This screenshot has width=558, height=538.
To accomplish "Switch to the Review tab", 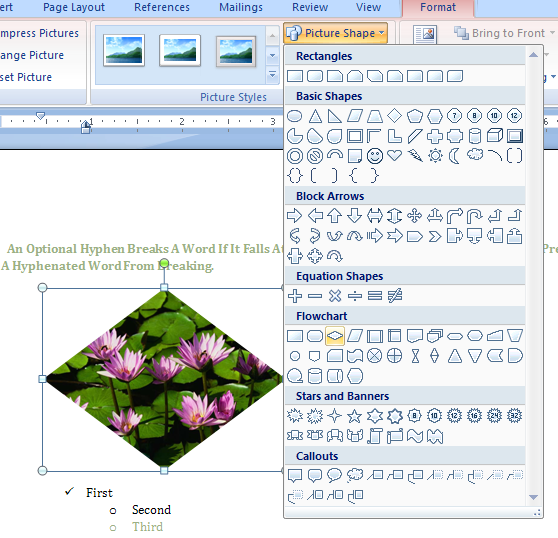I will pyautogui.click(x=310, y=7).
